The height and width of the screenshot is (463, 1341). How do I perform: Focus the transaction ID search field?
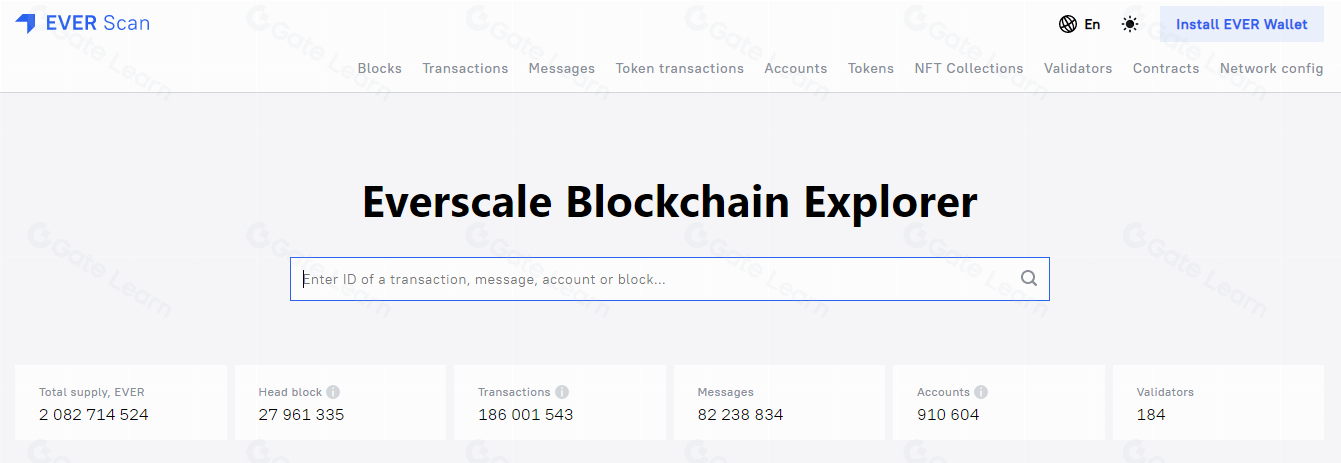(x=670, y=279)
